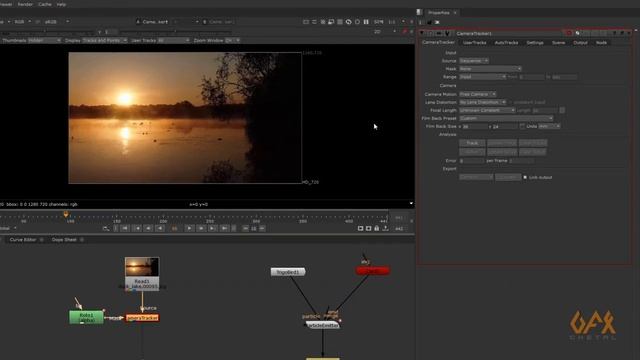The image size is (640, 360).
Task: Toggle checkbox beside Film Back Units
Action: pos(522,127)
